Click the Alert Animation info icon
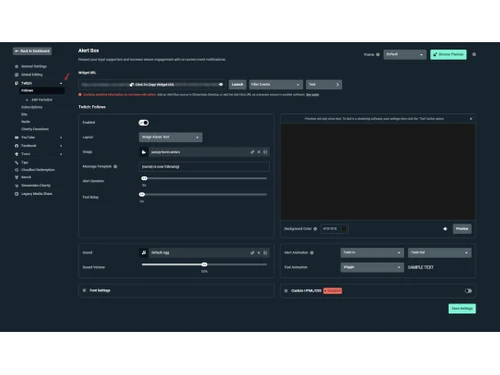500x375 pixels. point(312,253)
